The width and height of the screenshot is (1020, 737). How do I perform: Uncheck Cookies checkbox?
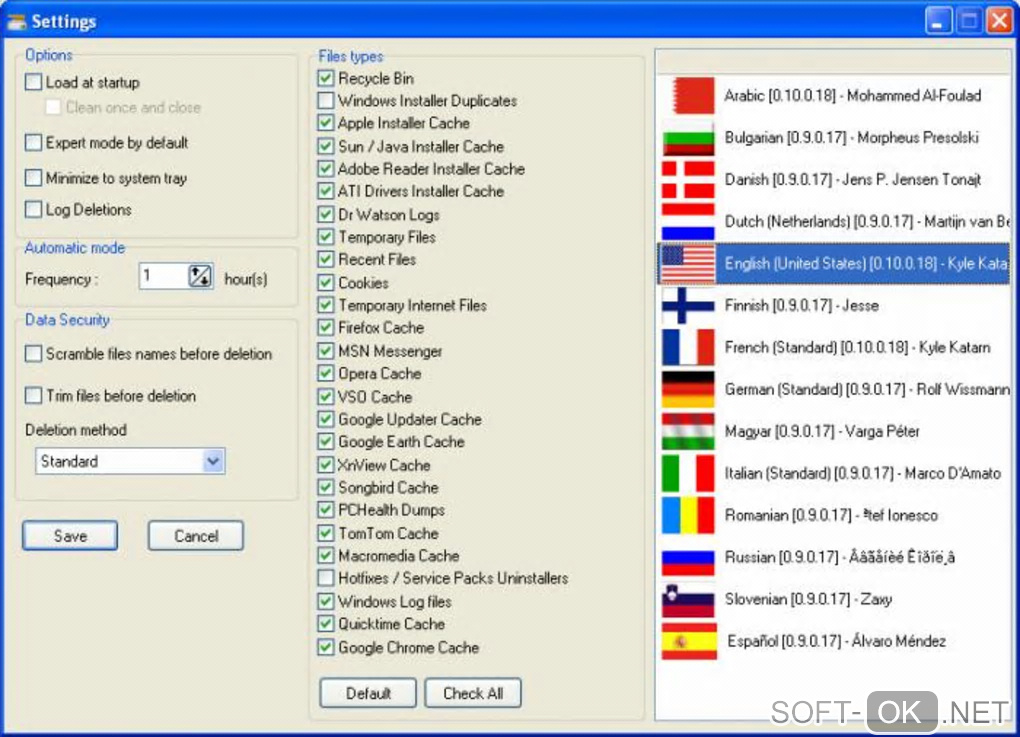[326, 283]
